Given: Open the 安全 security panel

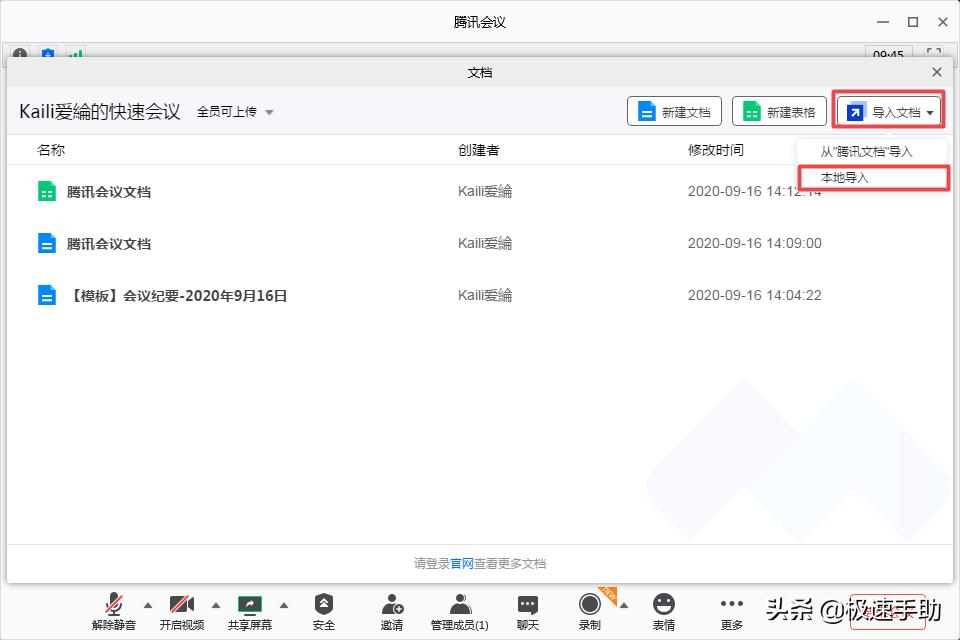Looking at the screenshot, I should coord(323,611).
